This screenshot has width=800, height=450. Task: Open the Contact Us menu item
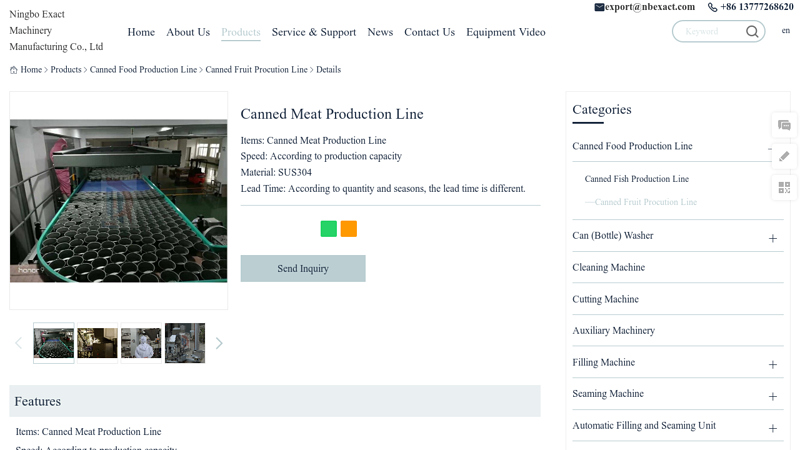click(430, 32)
